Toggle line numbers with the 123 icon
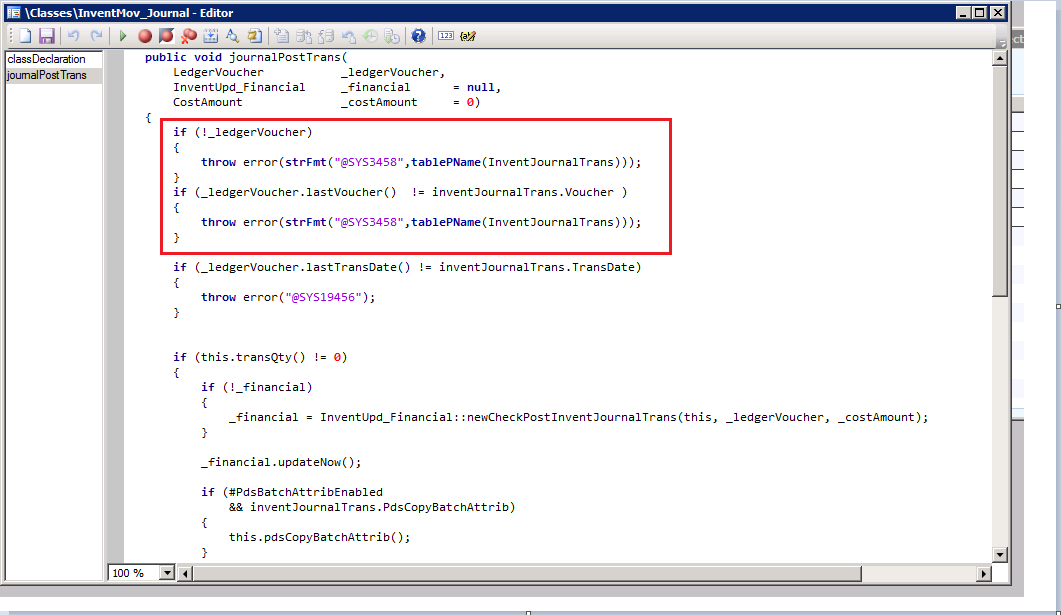Image resolution: width=1061 pixels, height=615 pixels. point(446,36)
